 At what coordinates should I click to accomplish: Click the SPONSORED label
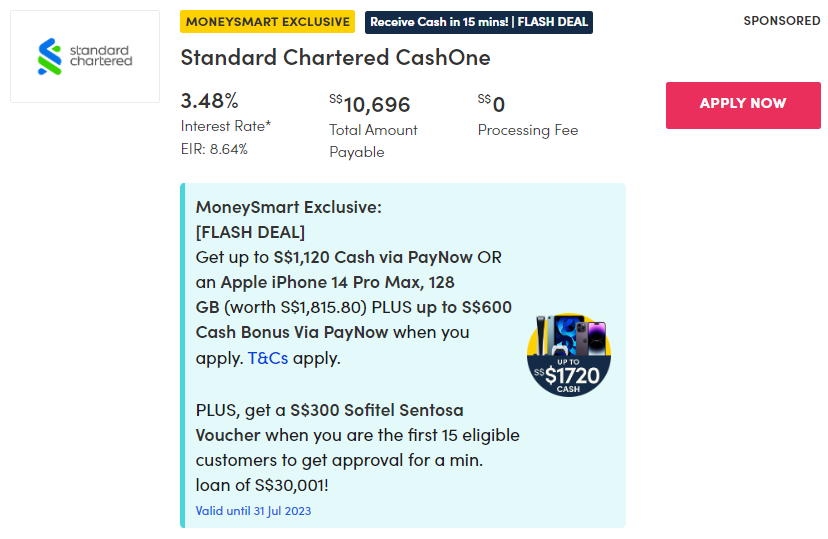pos(781,21)
